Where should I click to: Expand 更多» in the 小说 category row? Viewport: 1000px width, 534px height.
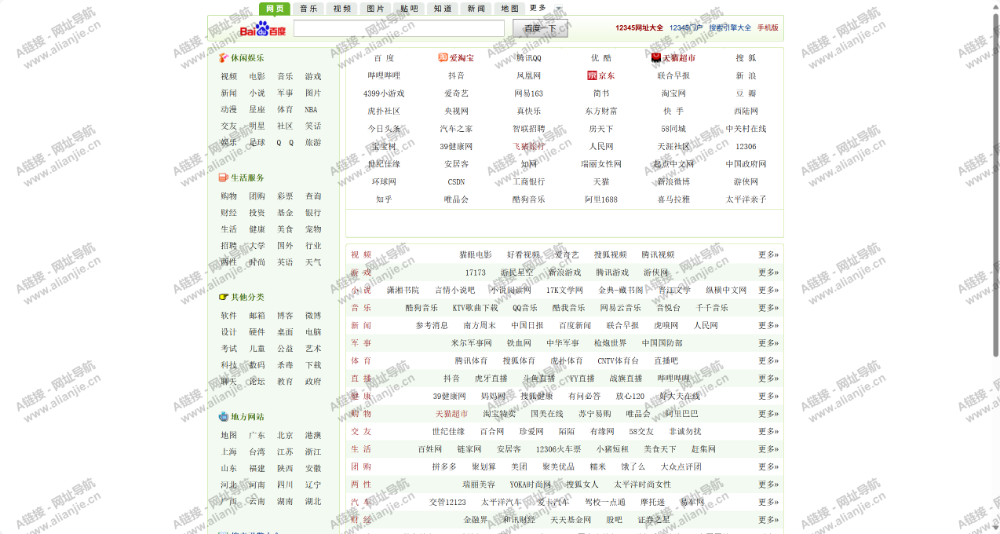[x=768, y=290]
